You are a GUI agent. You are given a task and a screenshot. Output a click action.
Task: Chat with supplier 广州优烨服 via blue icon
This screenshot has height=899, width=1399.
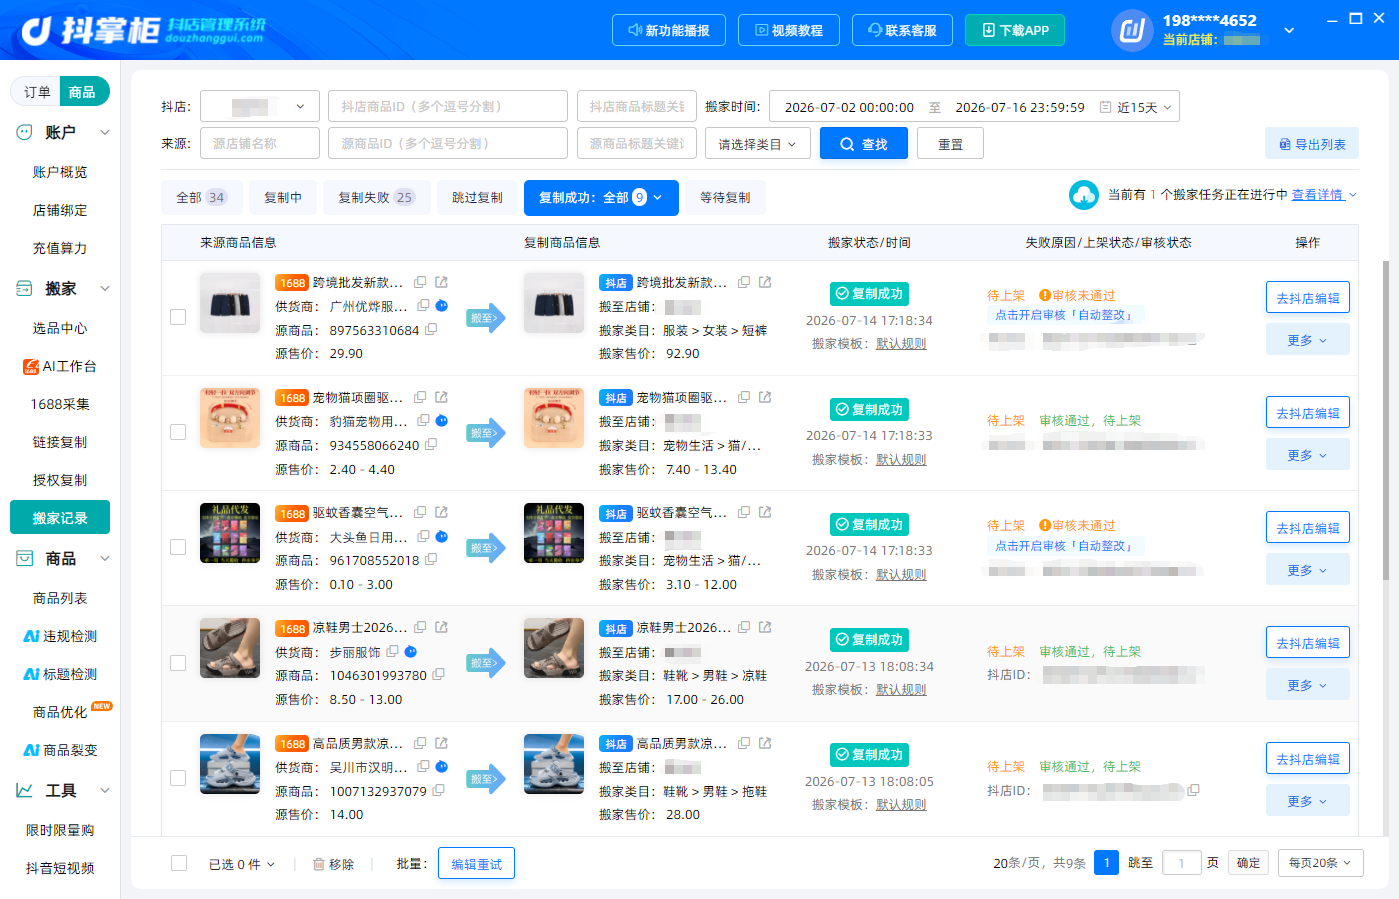[441, 306]
